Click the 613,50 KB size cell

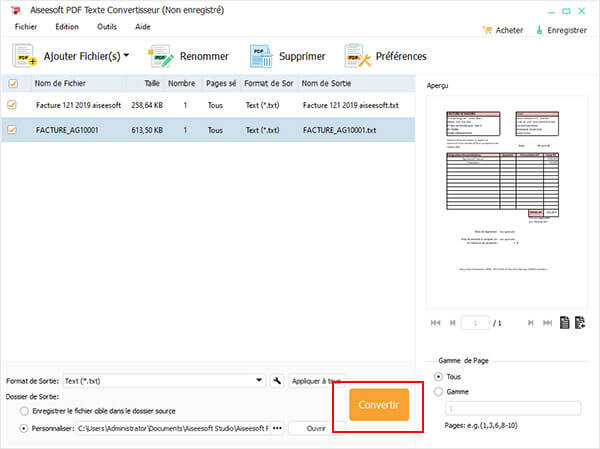[x=147, y=130]
